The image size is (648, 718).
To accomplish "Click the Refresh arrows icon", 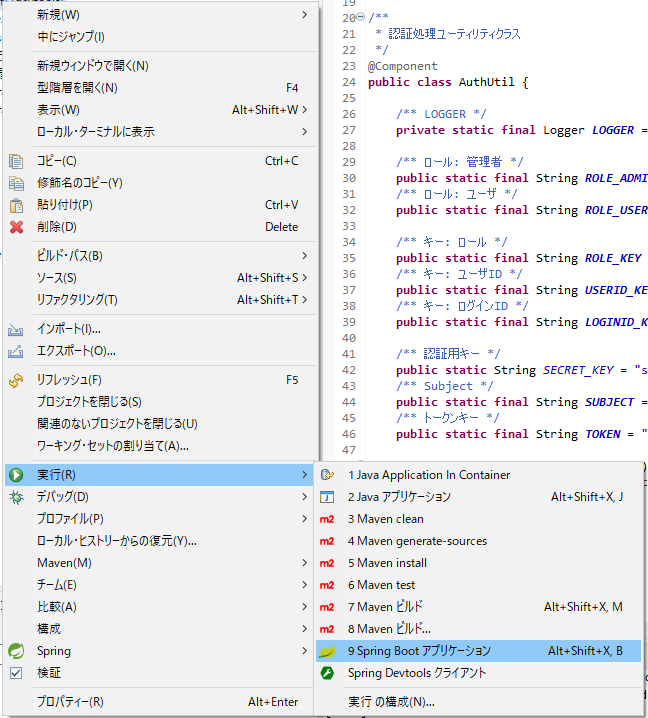I will (16, 380).
